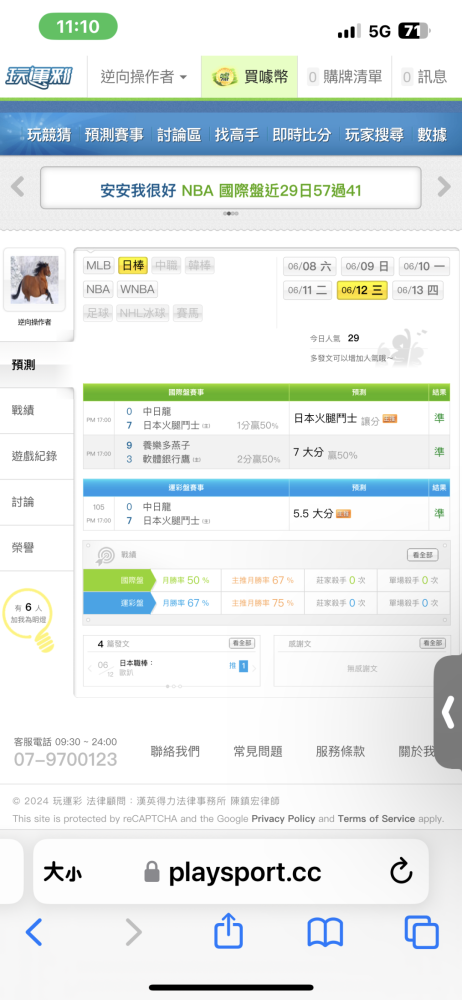Choose date 06/13 四
Viewport: 462px width, 1000px height.
(418, 290)
